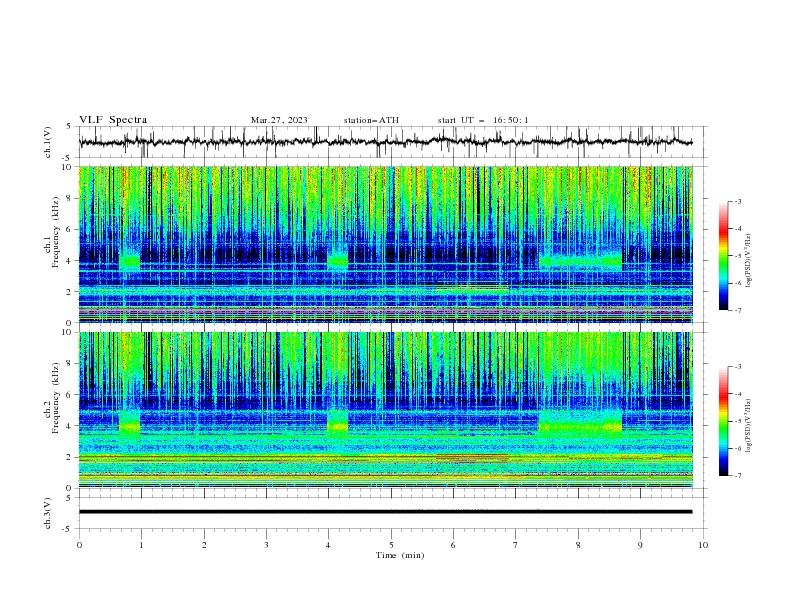Click the ch.1 color bar label log(PSD)(V²/Hz)
Image resolution: width=792 pixels, height=612 pixels.
[749, 261]
